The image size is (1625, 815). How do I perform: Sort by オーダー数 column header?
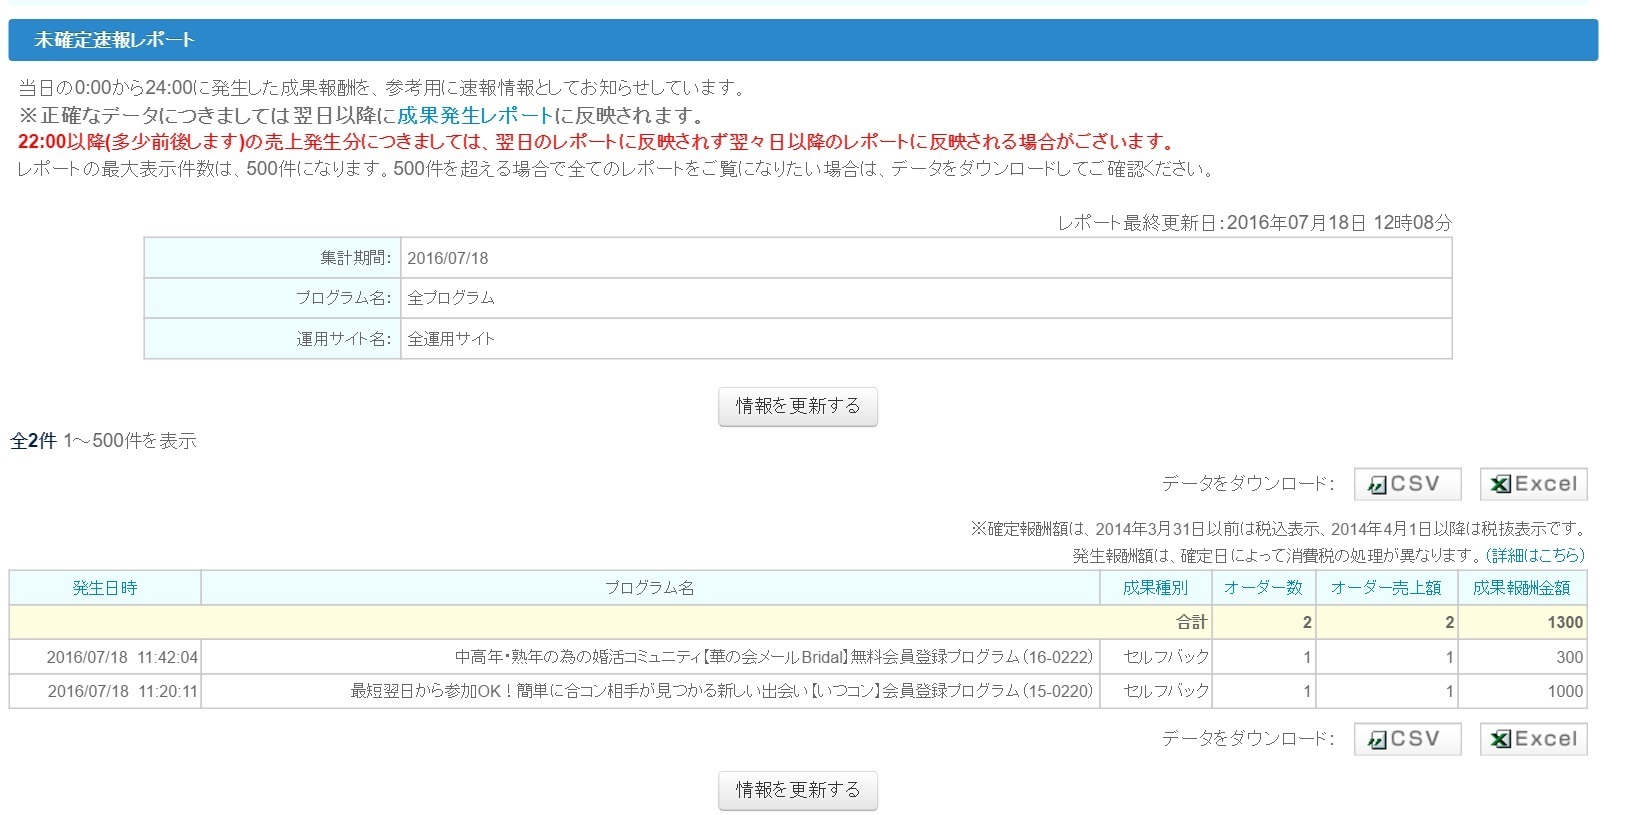(x=1263, y=588)
